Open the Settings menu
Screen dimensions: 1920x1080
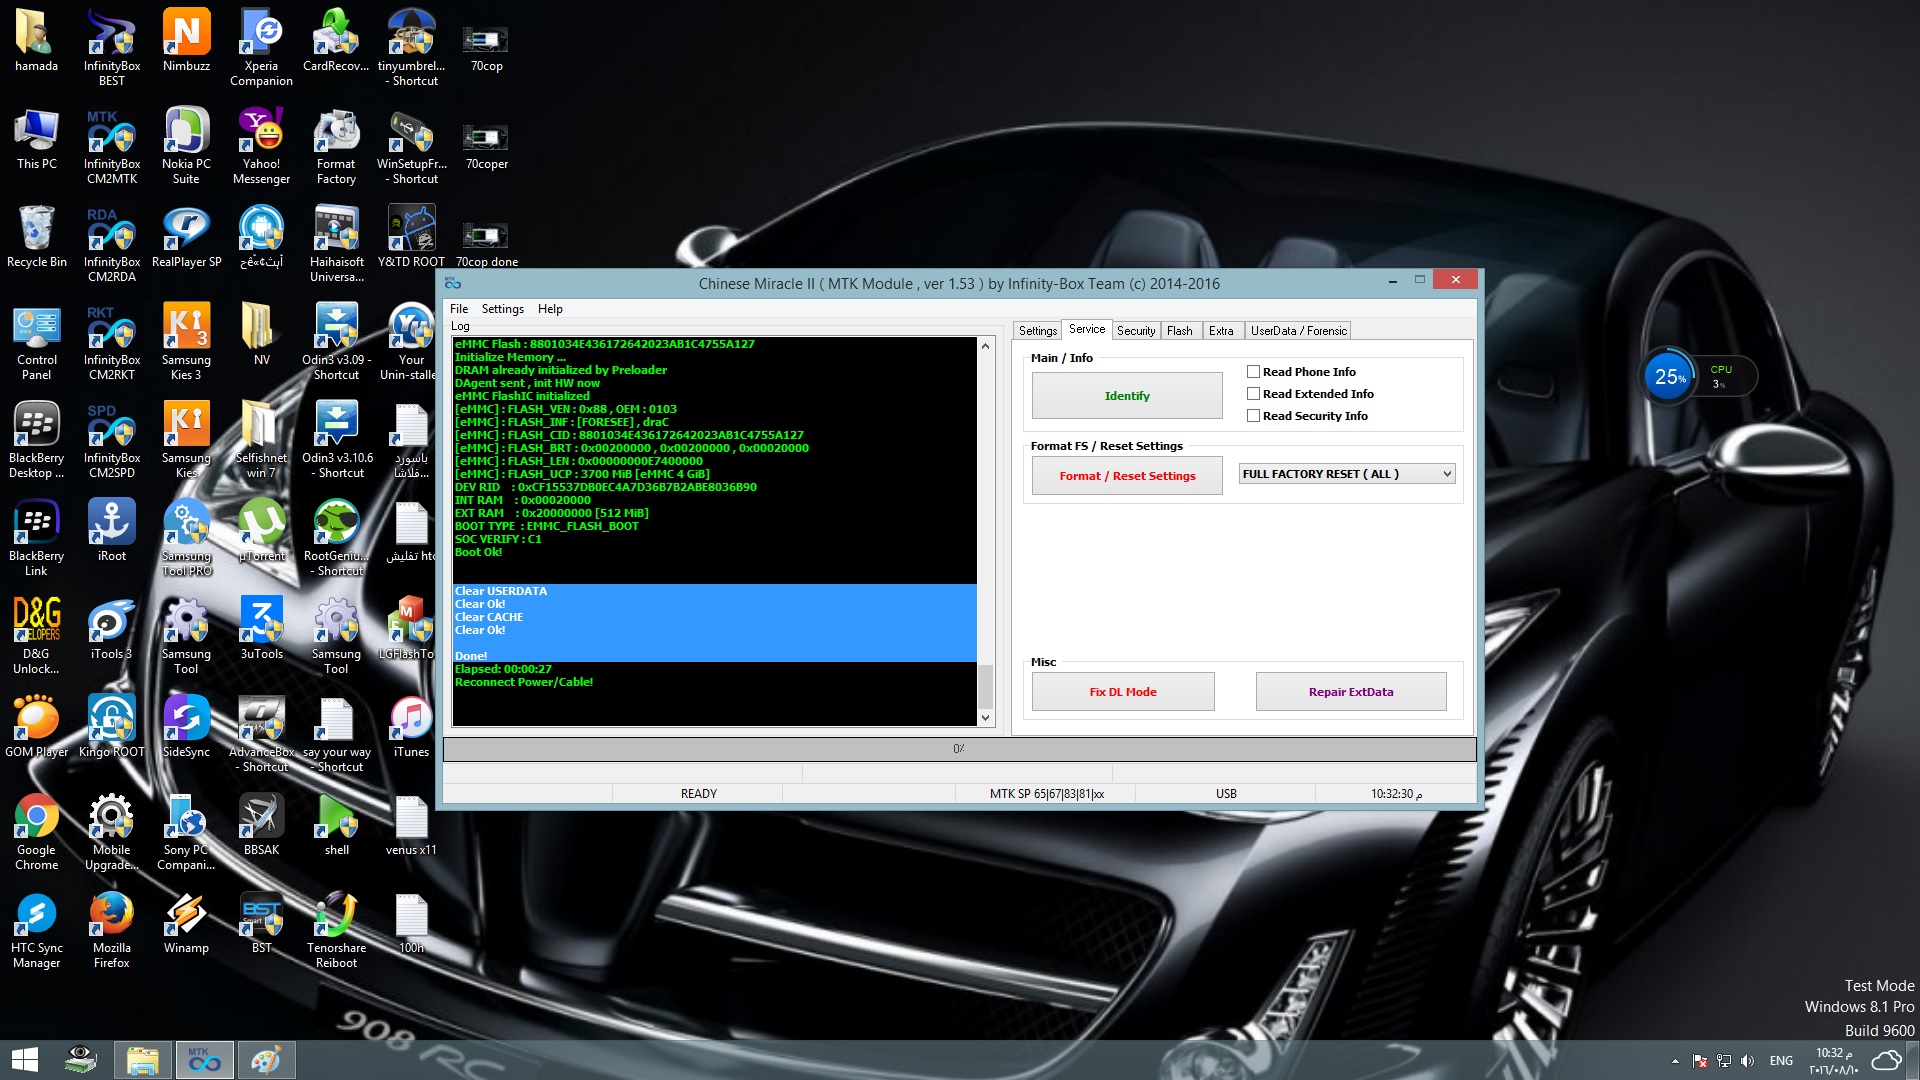(502, 309)
